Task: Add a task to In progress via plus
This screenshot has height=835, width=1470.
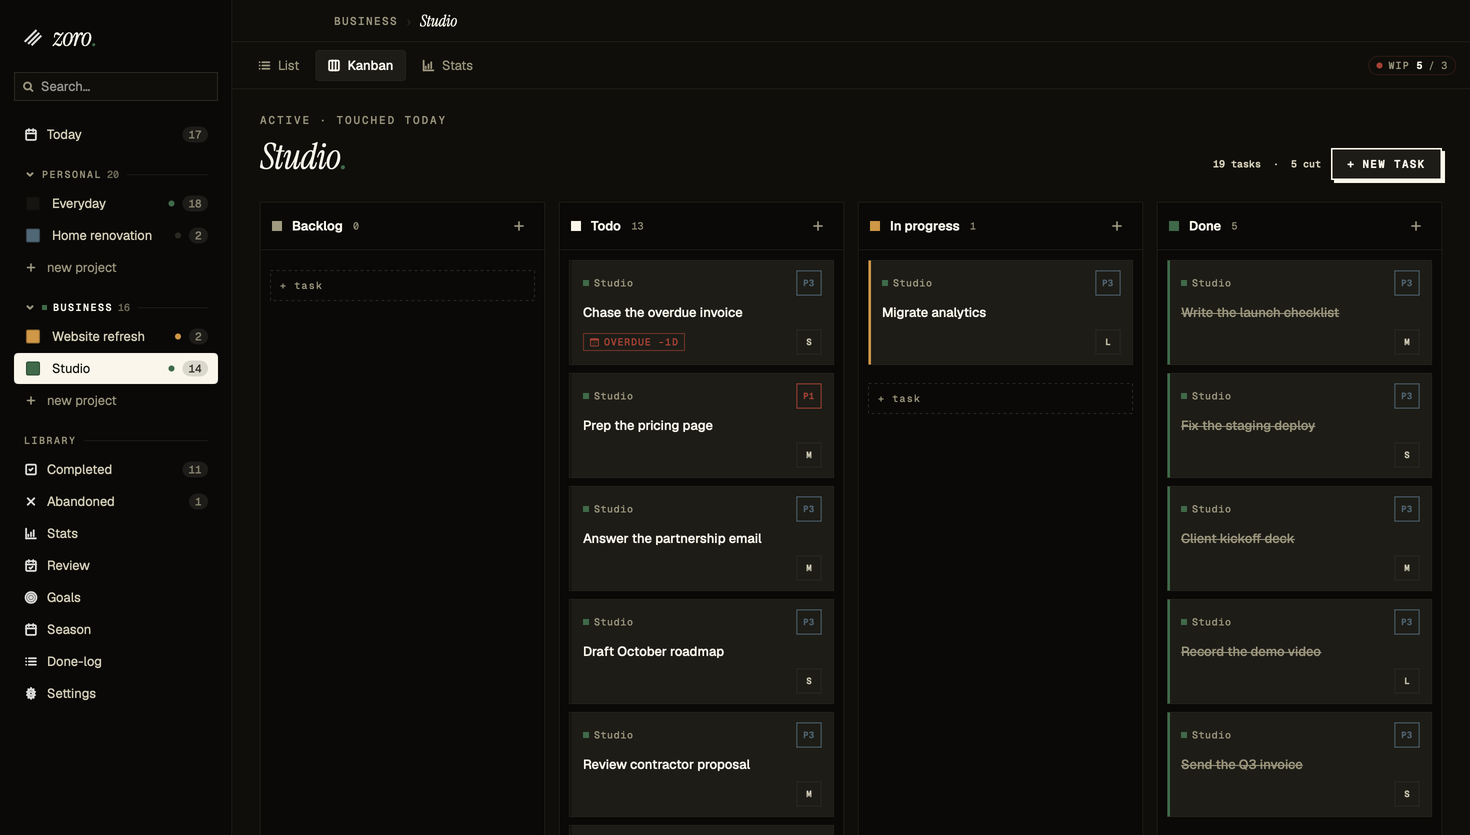Action: pyautogui.click(x=1117, y=226)
